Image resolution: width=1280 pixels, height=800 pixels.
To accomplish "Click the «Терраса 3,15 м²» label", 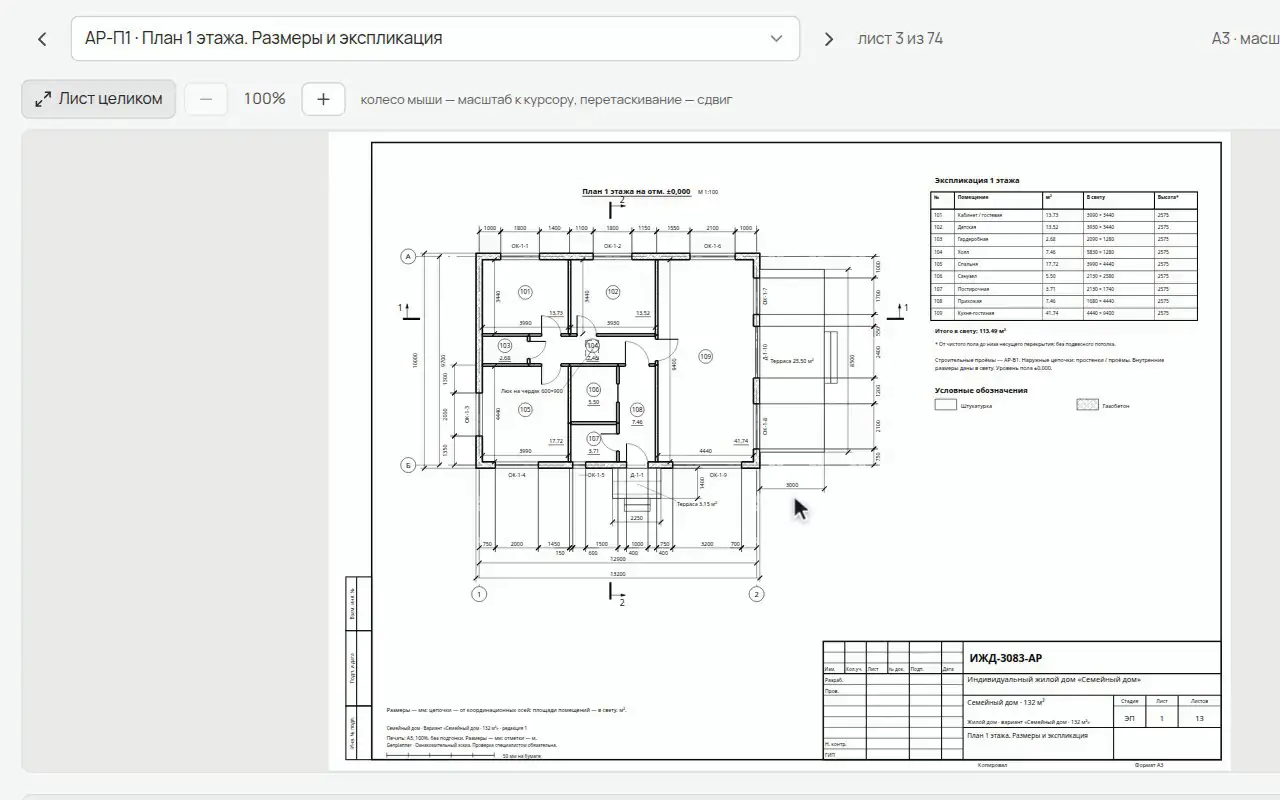I will coord(696,504).
